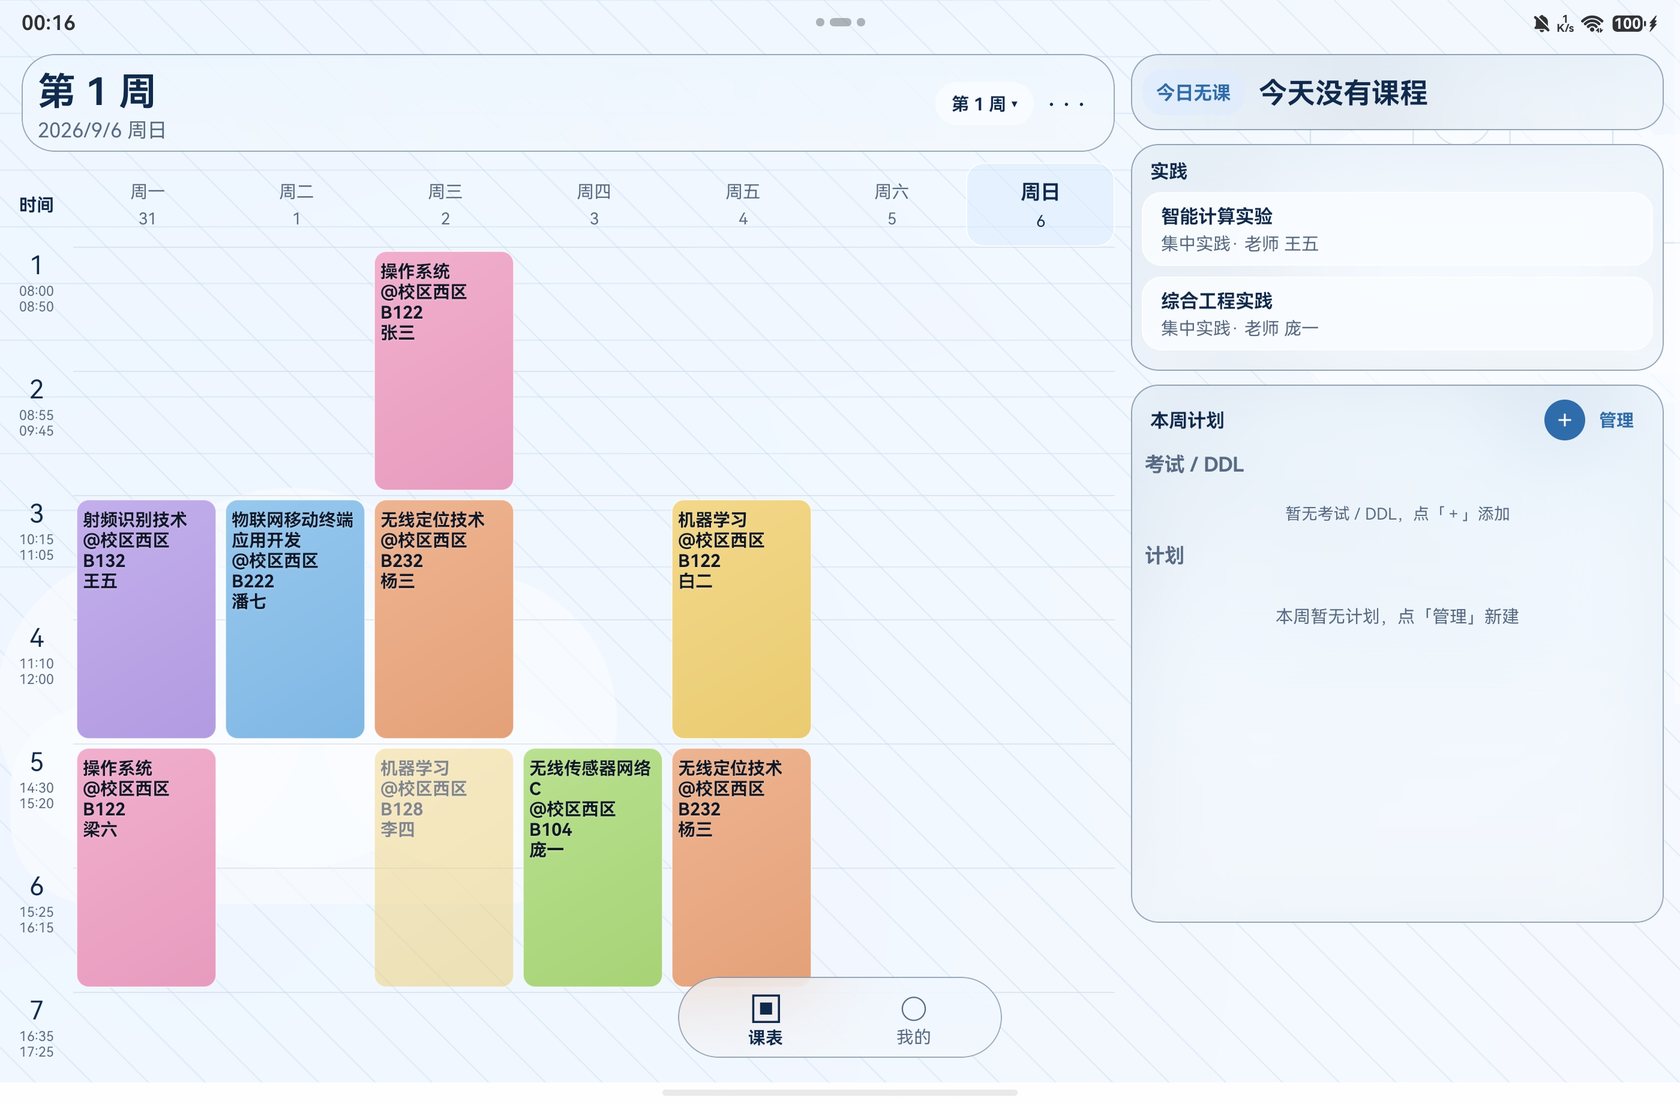Click the 本周暂无计划 hint text

click(x=1397, y=616)
